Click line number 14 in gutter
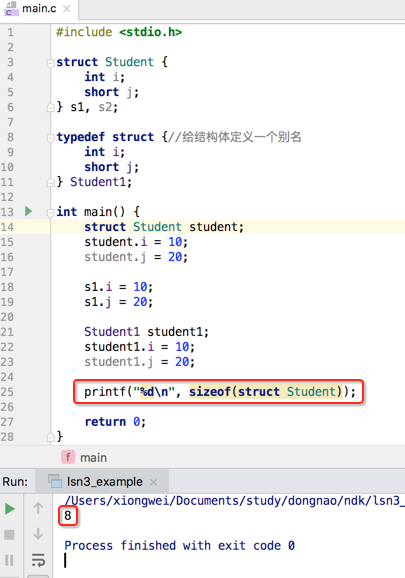Image resolution: width=405 pixels, height=578 pixels. (7, 227)
